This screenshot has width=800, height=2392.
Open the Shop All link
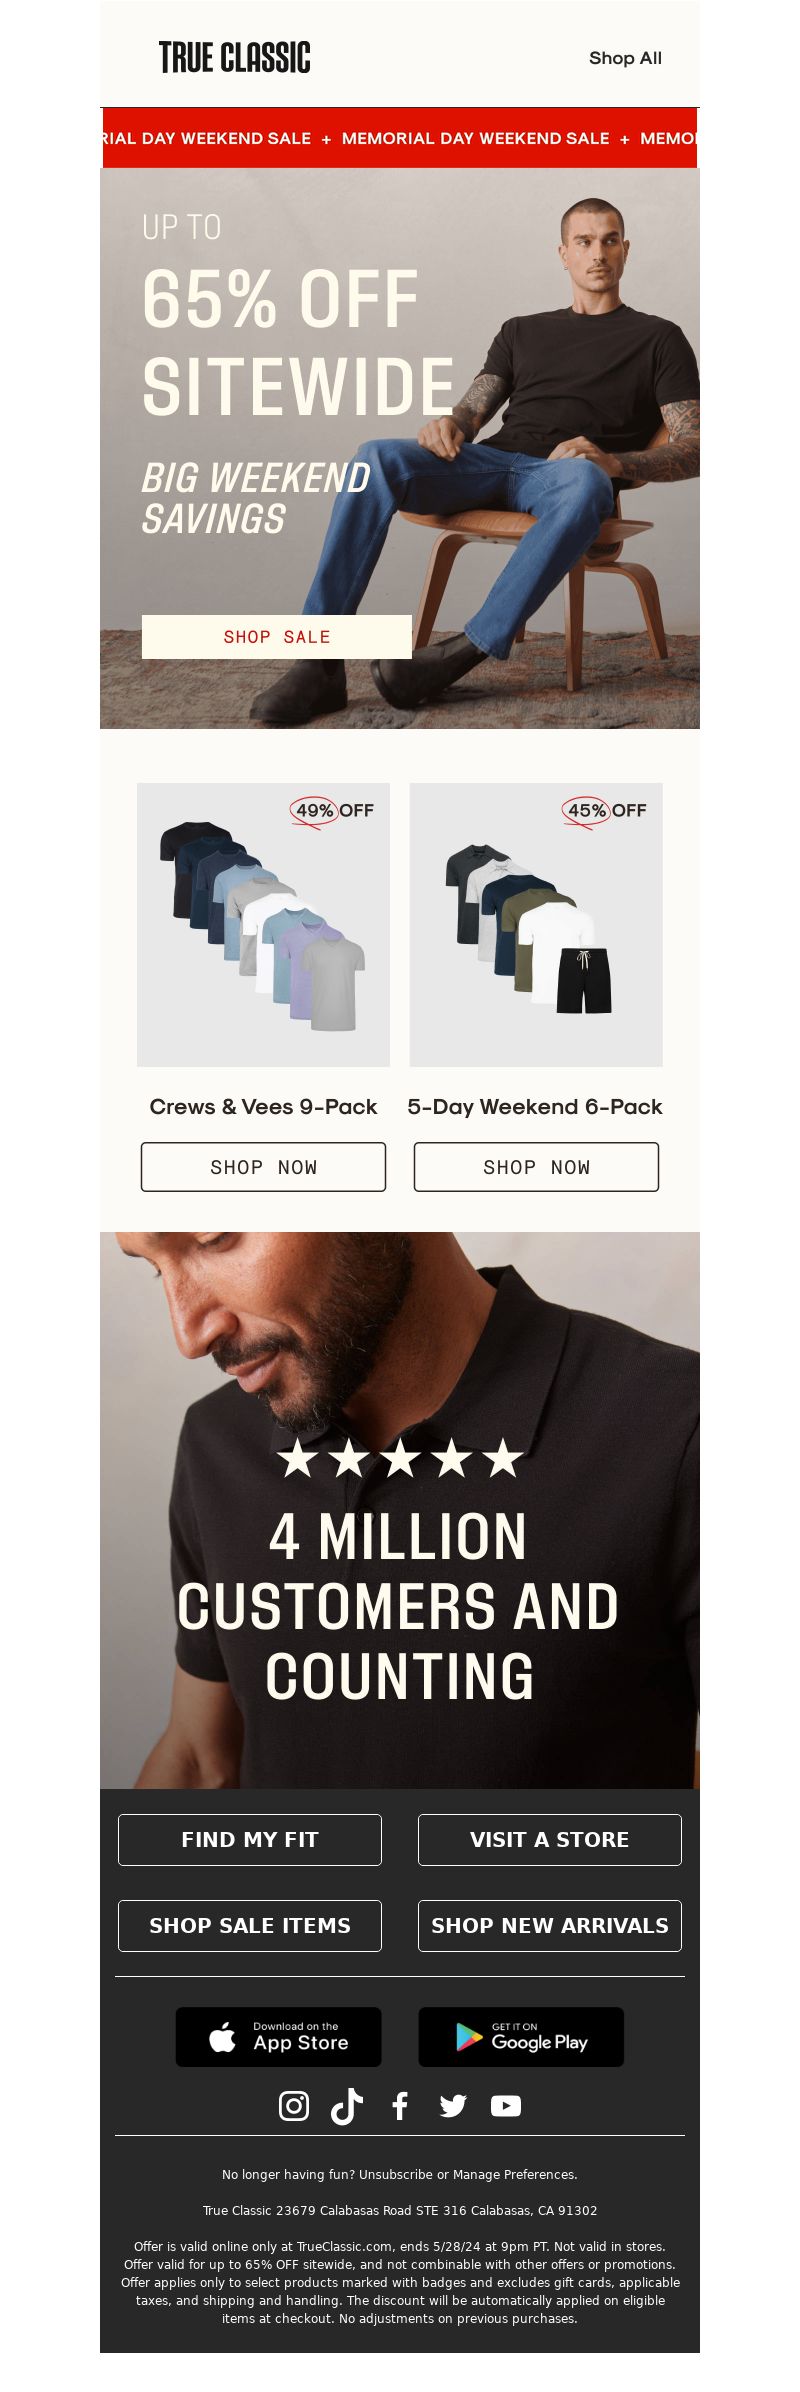pos(625,58)
